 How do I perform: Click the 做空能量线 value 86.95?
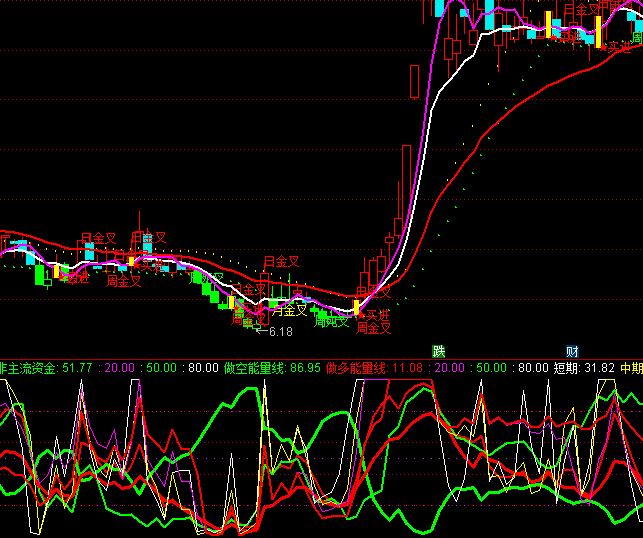click(x=305, y=368)
